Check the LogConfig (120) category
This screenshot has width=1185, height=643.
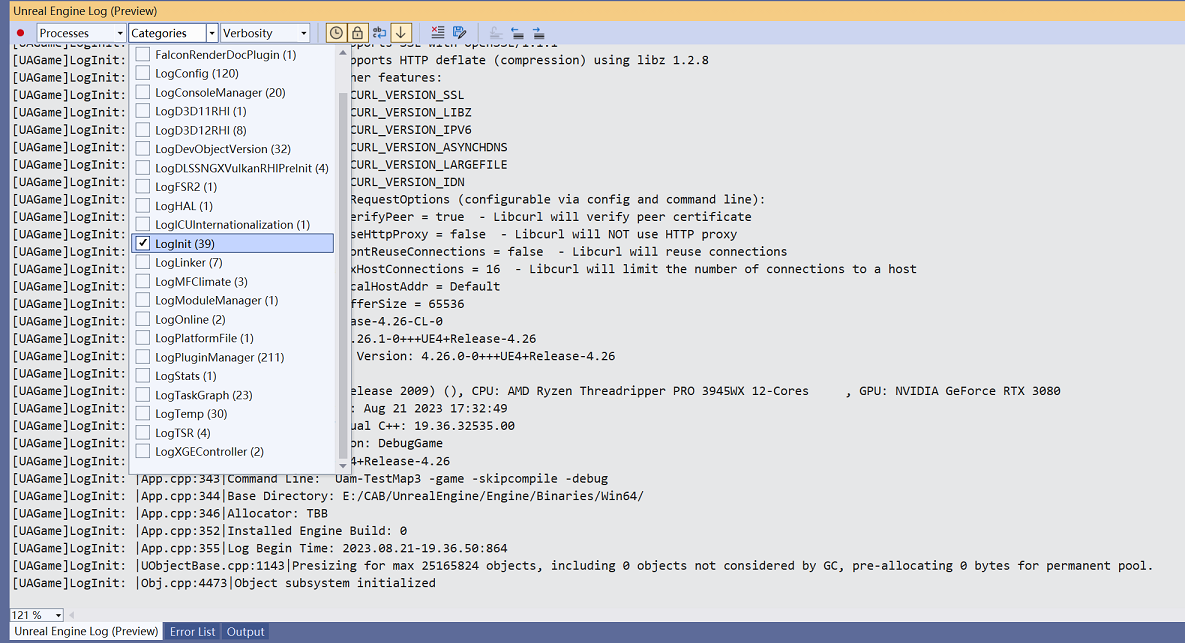click(143, 73)
